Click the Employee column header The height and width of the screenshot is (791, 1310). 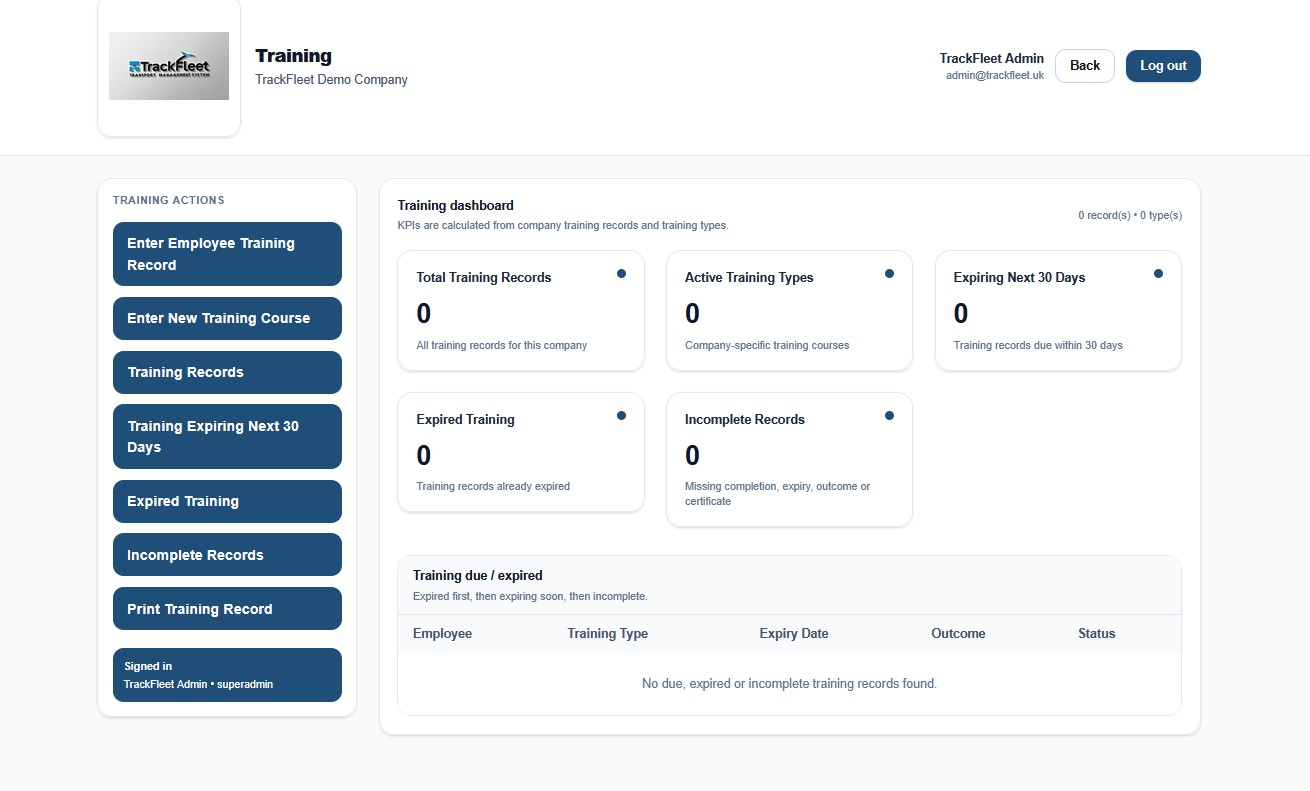point(442,633)
